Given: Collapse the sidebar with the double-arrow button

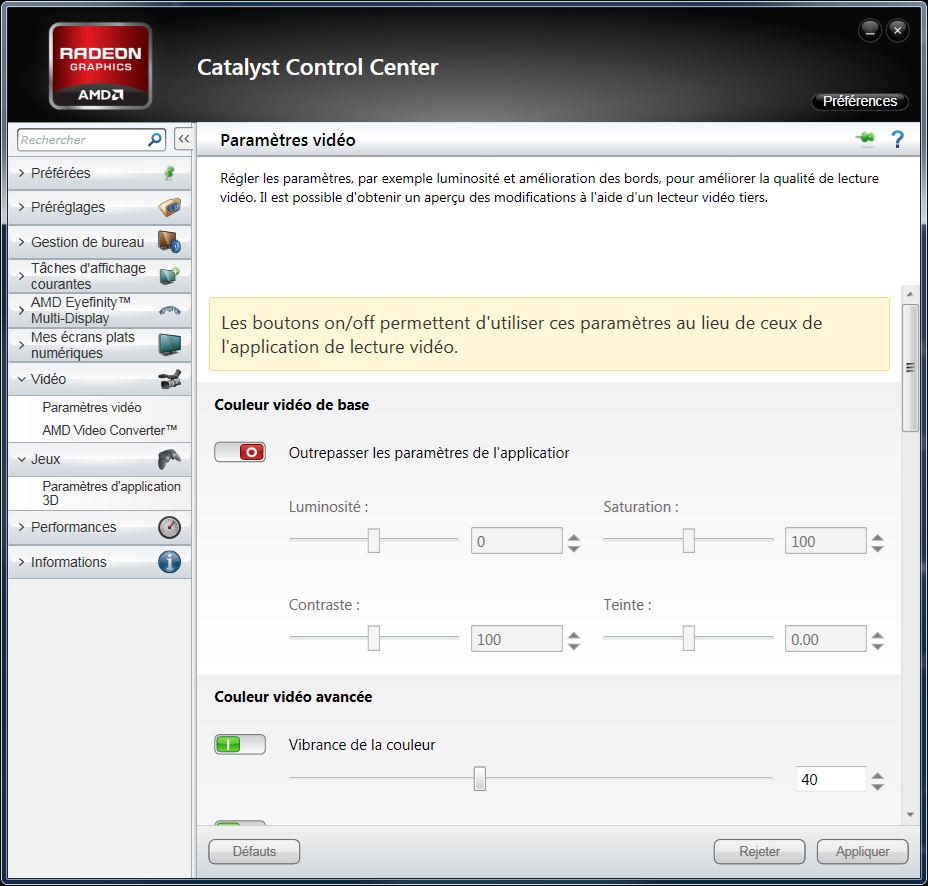Looking at the screenshot, I should tap(183, 139).
